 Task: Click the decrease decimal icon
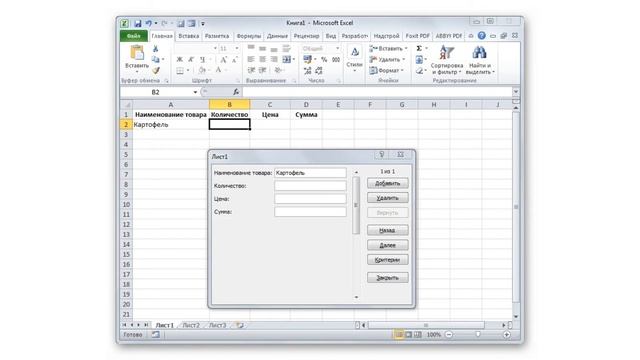[x=319, y=71]
